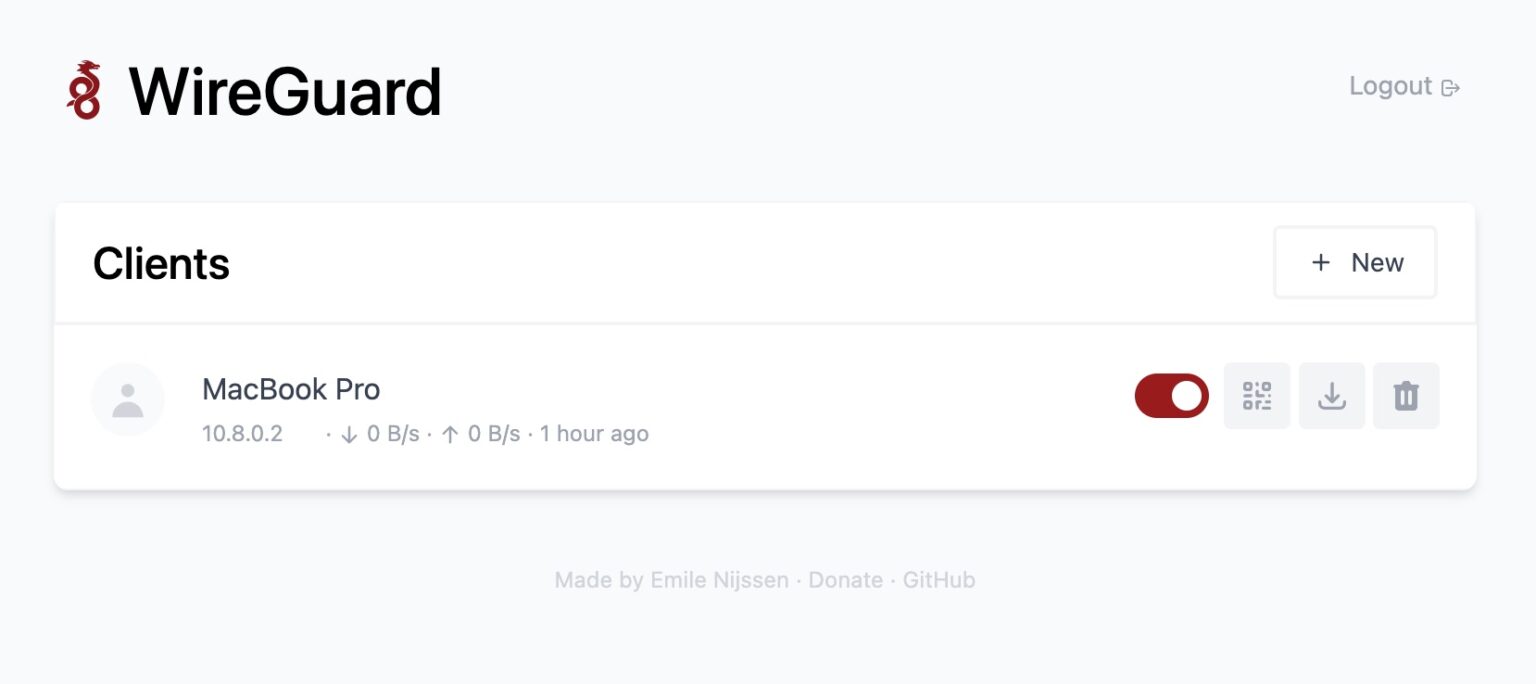The height and width of the screenshot is (684, 1536).
Task: Click the MacBook Pro client name
Action: click(x=291, y=389)
